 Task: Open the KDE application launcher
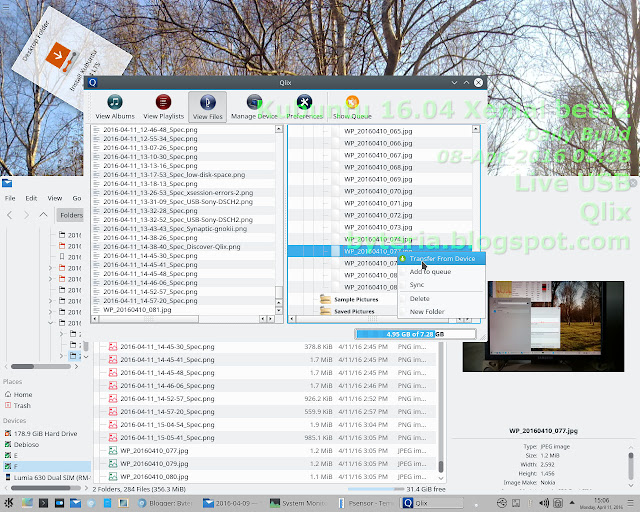click(8, 503)
